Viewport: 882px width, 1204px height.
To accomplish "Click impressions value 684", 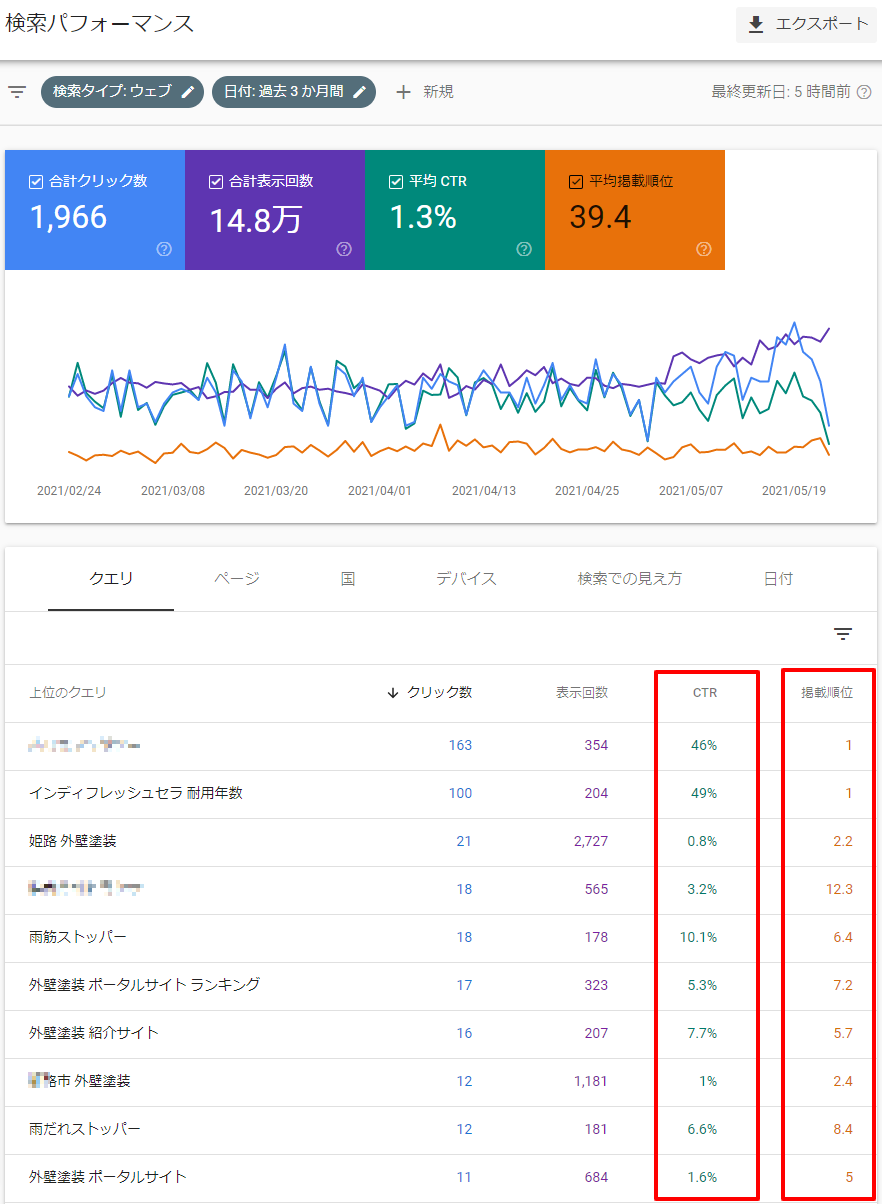I will click(596, 1177).
